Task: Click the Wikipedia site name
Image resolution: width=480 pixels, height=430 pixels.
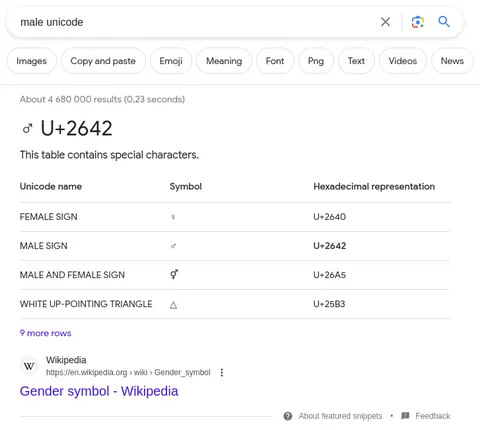Action: (x=66, y=360)
